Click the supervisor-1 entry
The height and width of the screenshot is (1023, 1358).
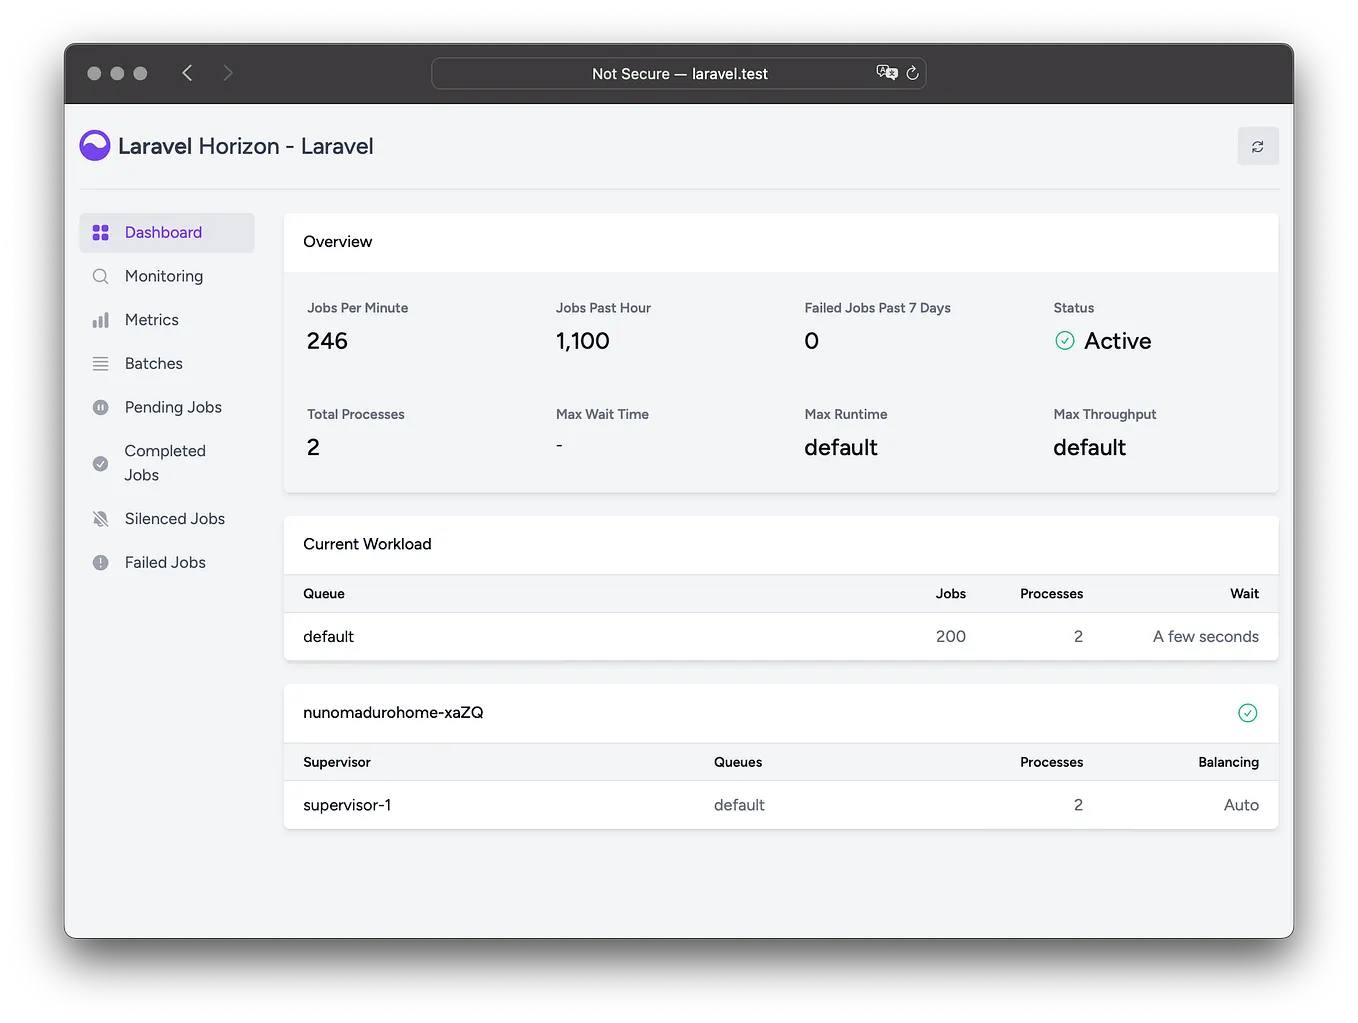(347, 804)
